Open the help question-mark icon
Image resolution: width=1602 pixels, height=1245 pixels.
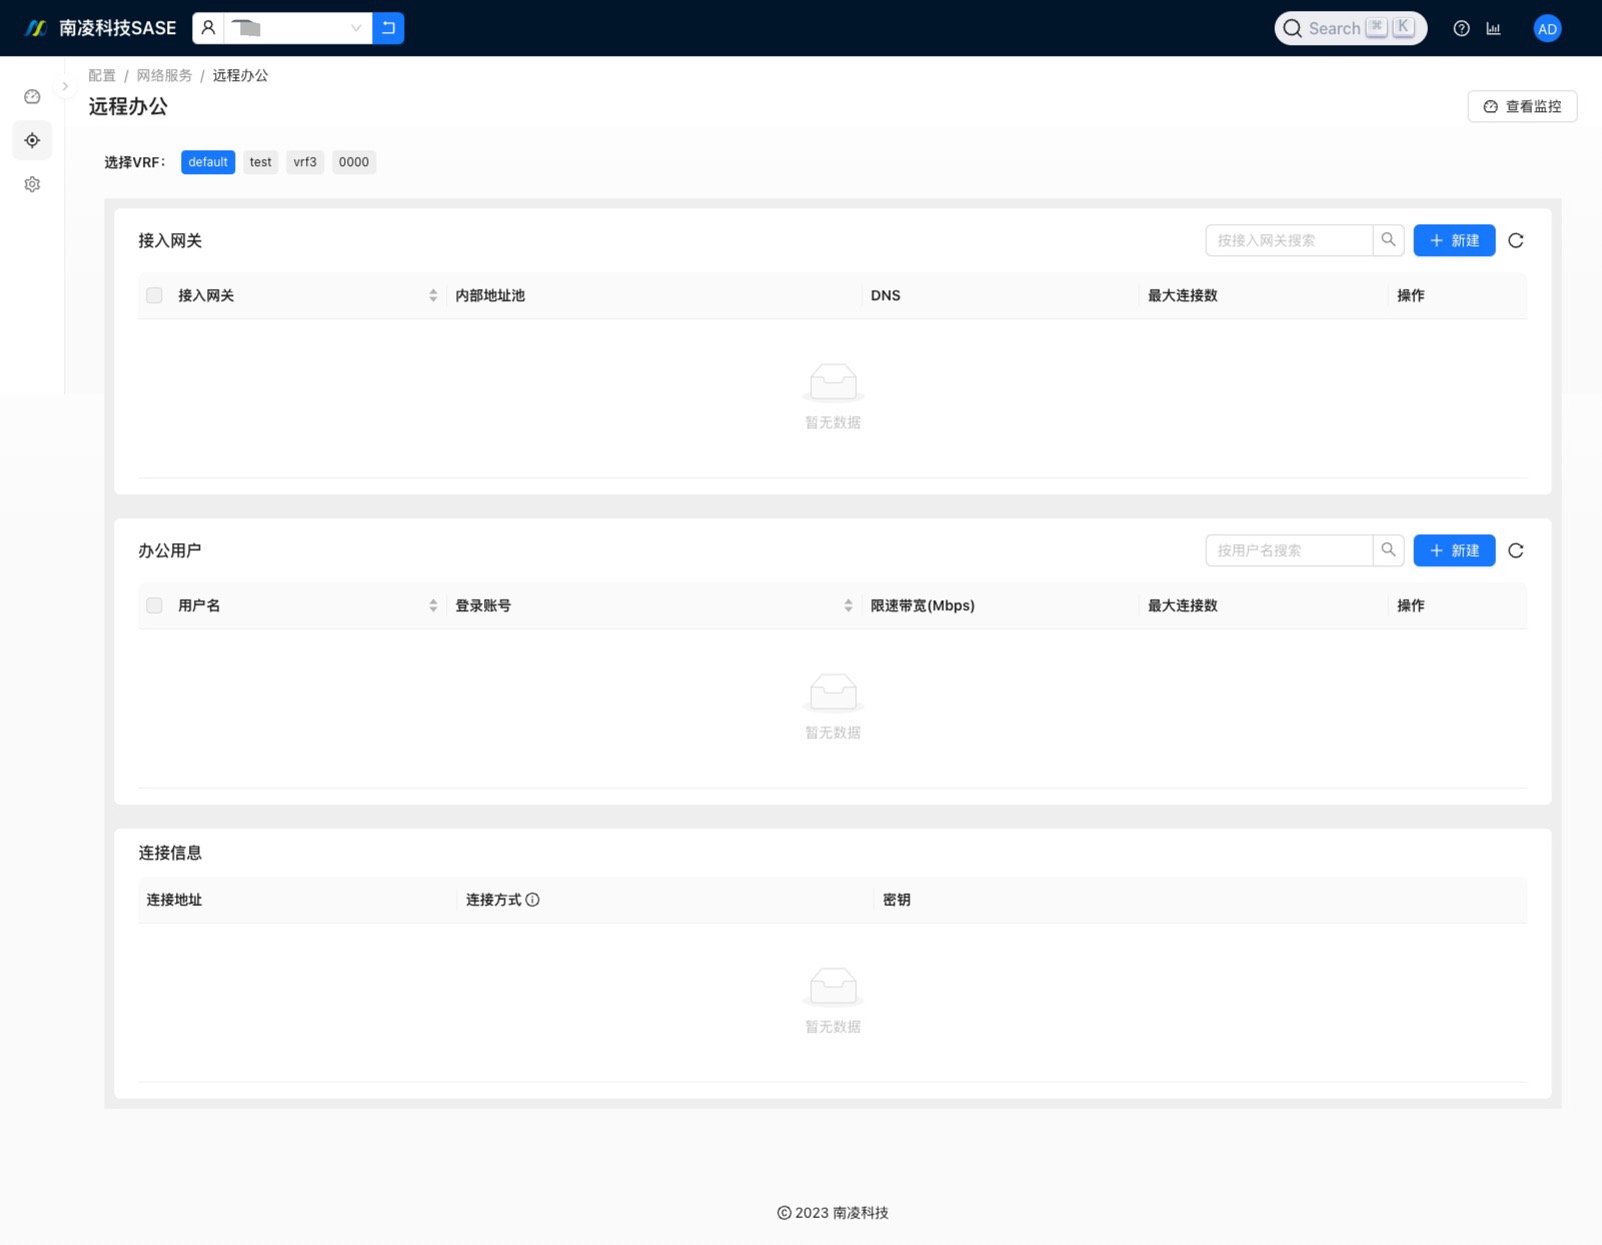pos(1461,28)
